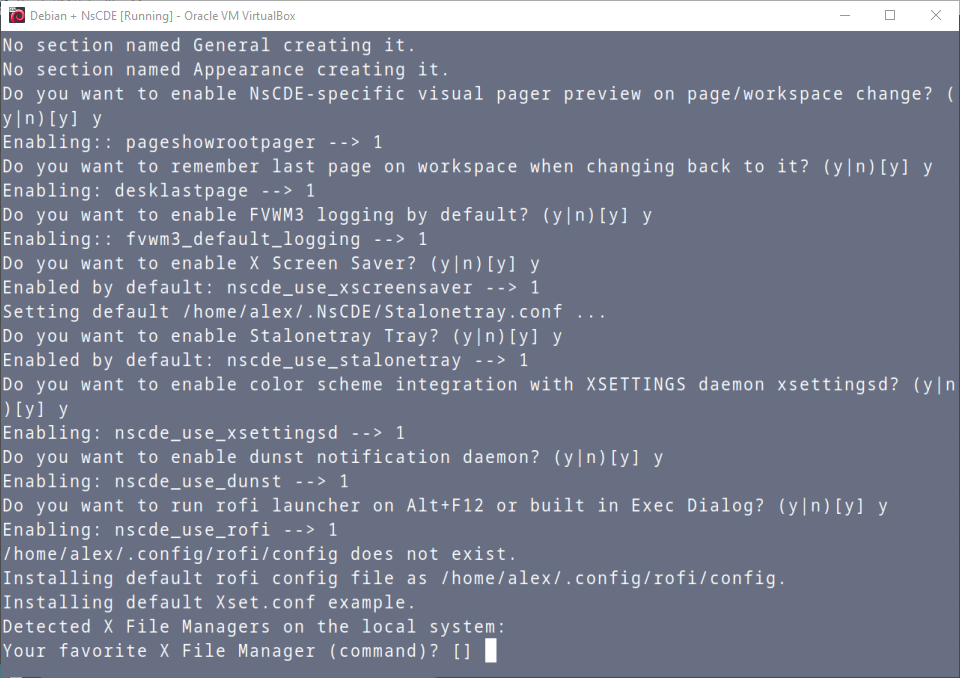Click the "Setting default /home/alex/.NsCDE/Stalonetray.conf" line
960x678 pixels.
click(304, 312)
